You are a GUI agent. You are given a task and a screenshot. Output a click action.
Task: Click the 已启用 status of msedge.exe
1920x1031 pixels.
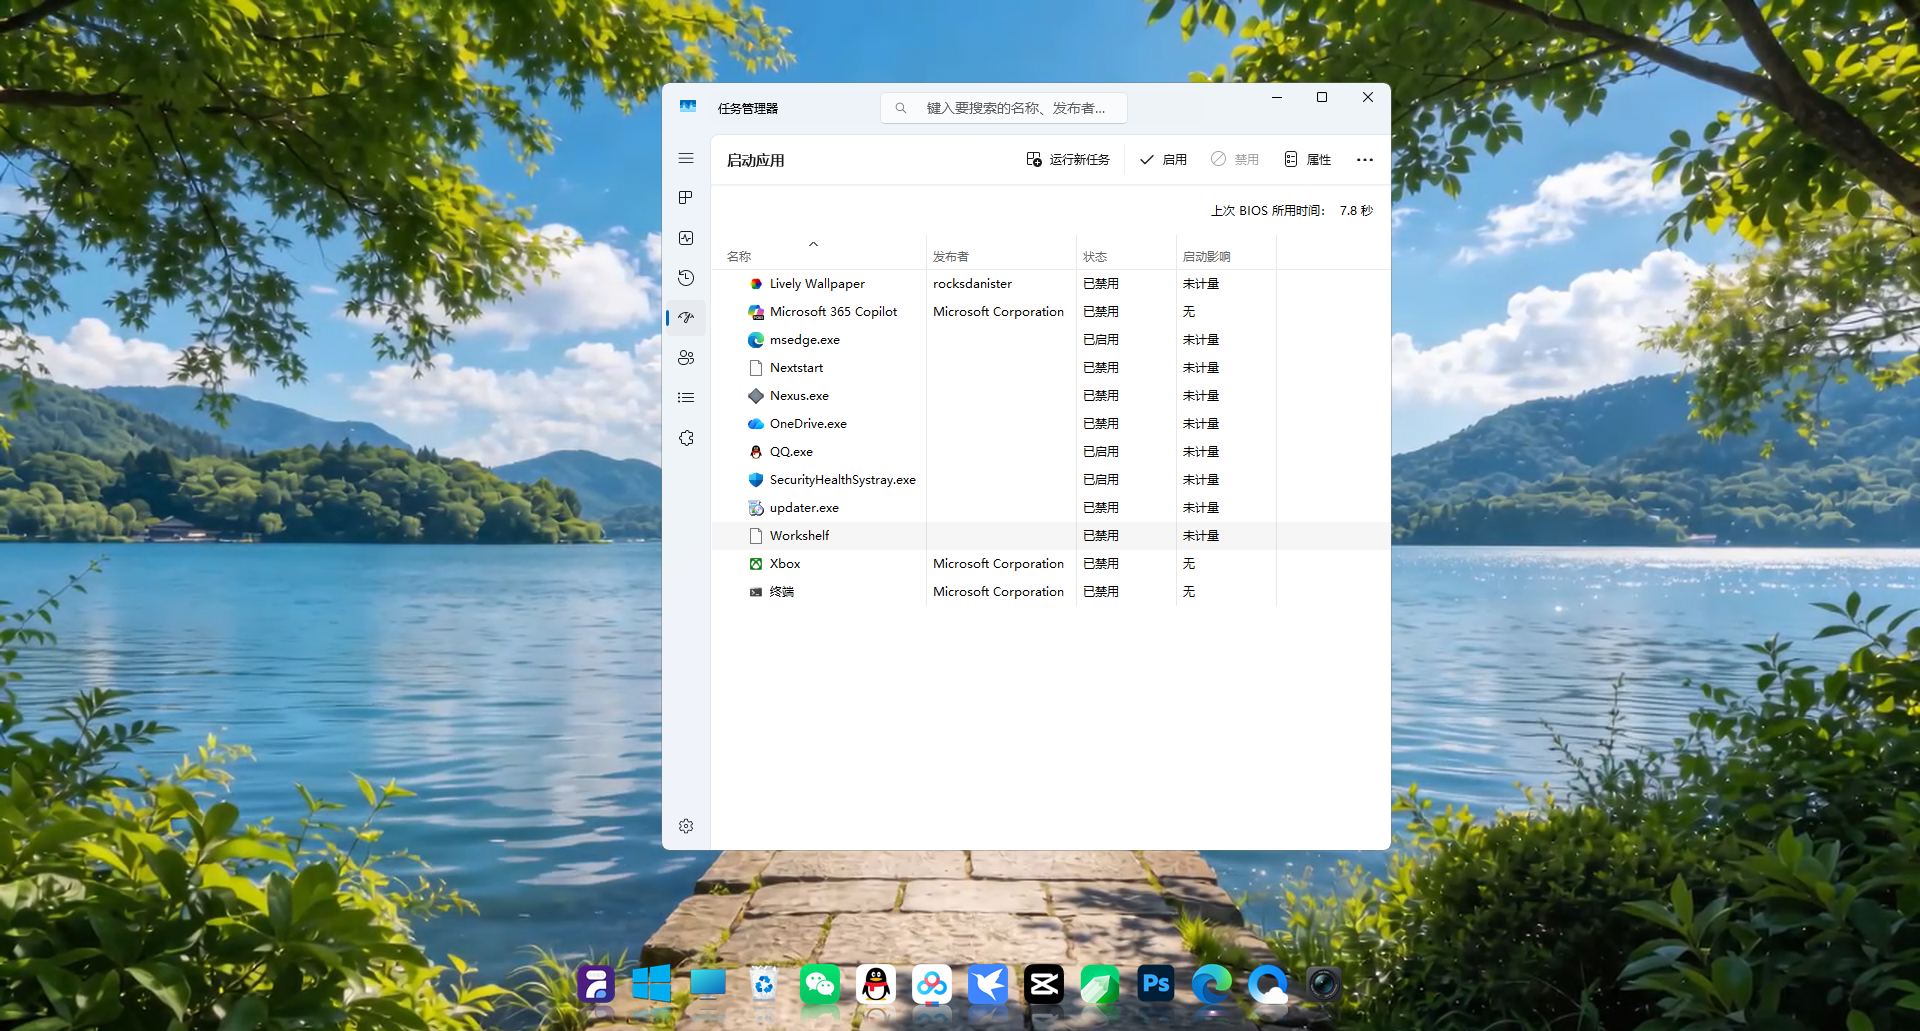coord(1101,340)
